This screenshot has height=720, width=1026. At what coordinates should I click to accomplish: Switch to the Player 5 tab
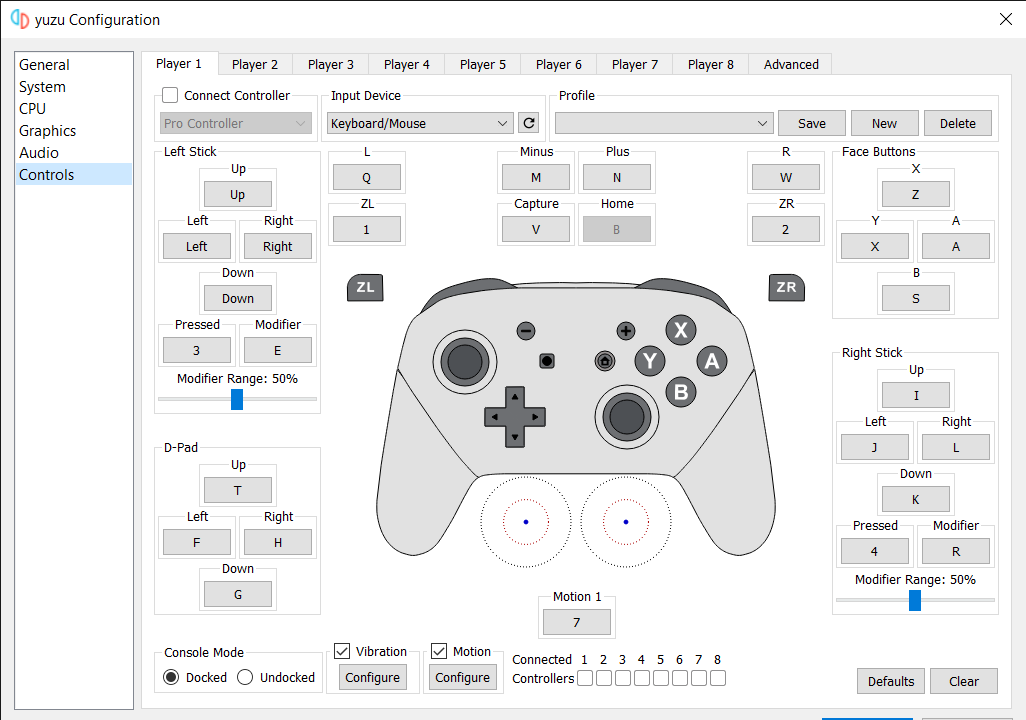pyautogui.click(x=483, y=64)
